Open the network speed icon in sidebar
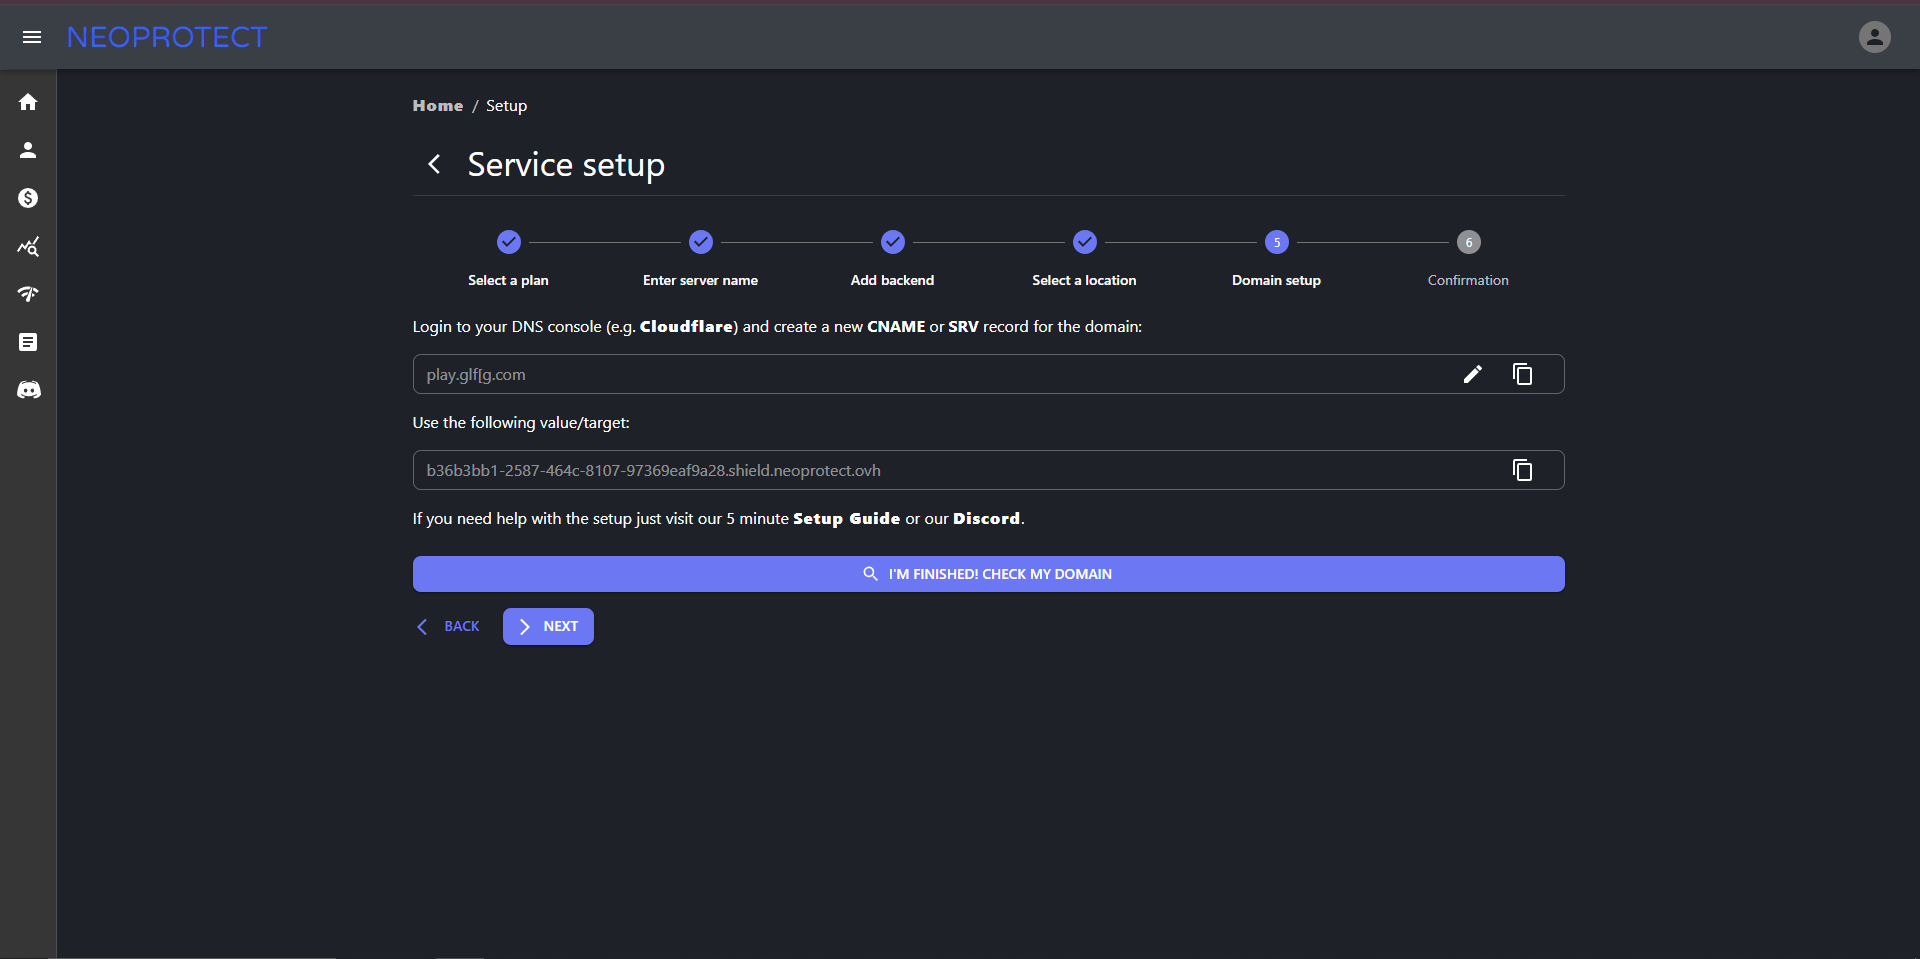This screenshot has height=959, width=1920. pos(28,294)
